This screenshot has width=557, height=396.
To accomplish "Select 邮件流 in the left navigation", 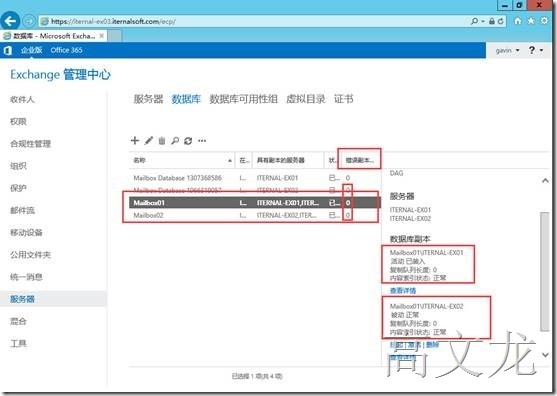I will point(22,210).
